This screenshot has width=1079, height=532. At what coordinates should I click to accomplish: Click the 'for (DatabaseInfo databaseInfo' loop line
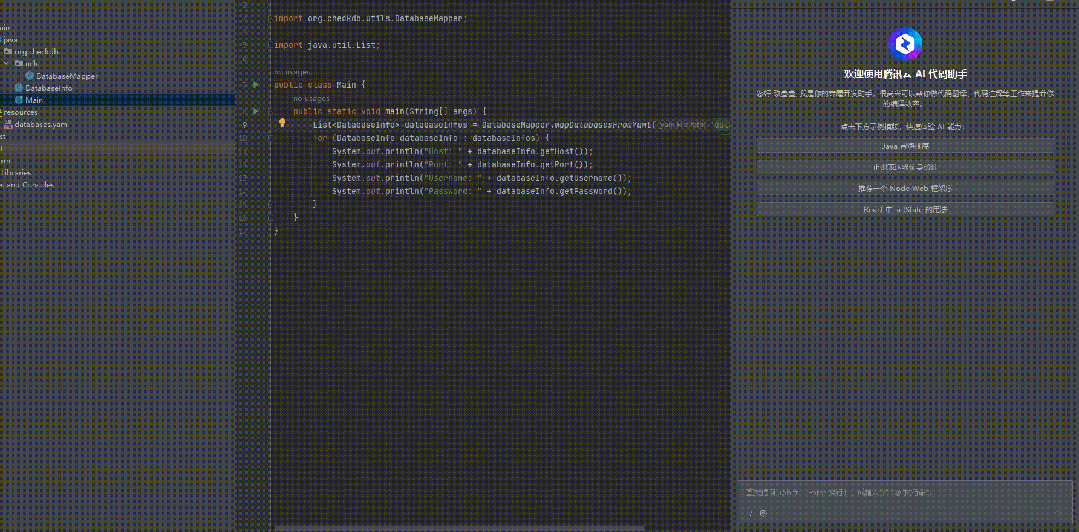pos(431,138)
